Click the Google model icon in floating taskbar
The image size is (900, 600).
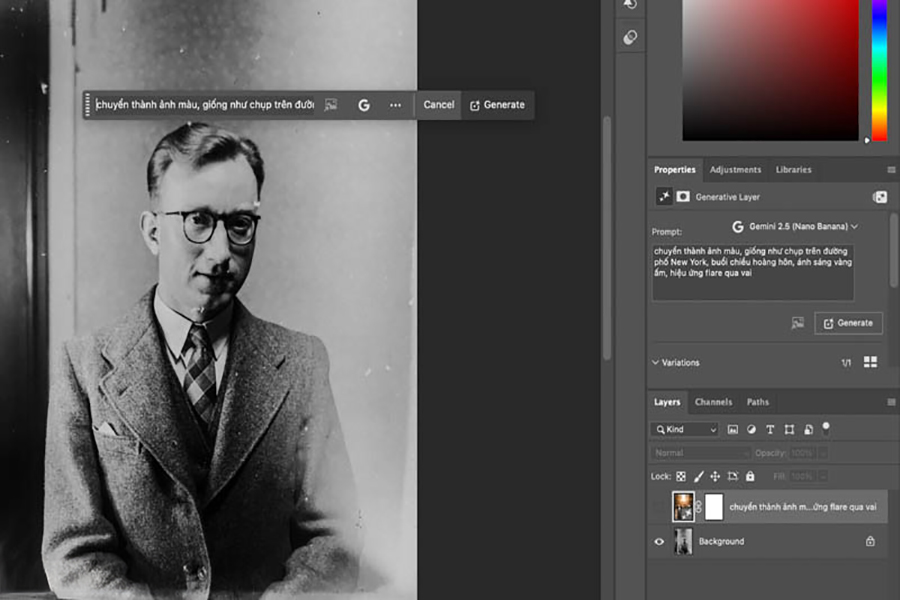pyautogui.click(x=363, y=105)
